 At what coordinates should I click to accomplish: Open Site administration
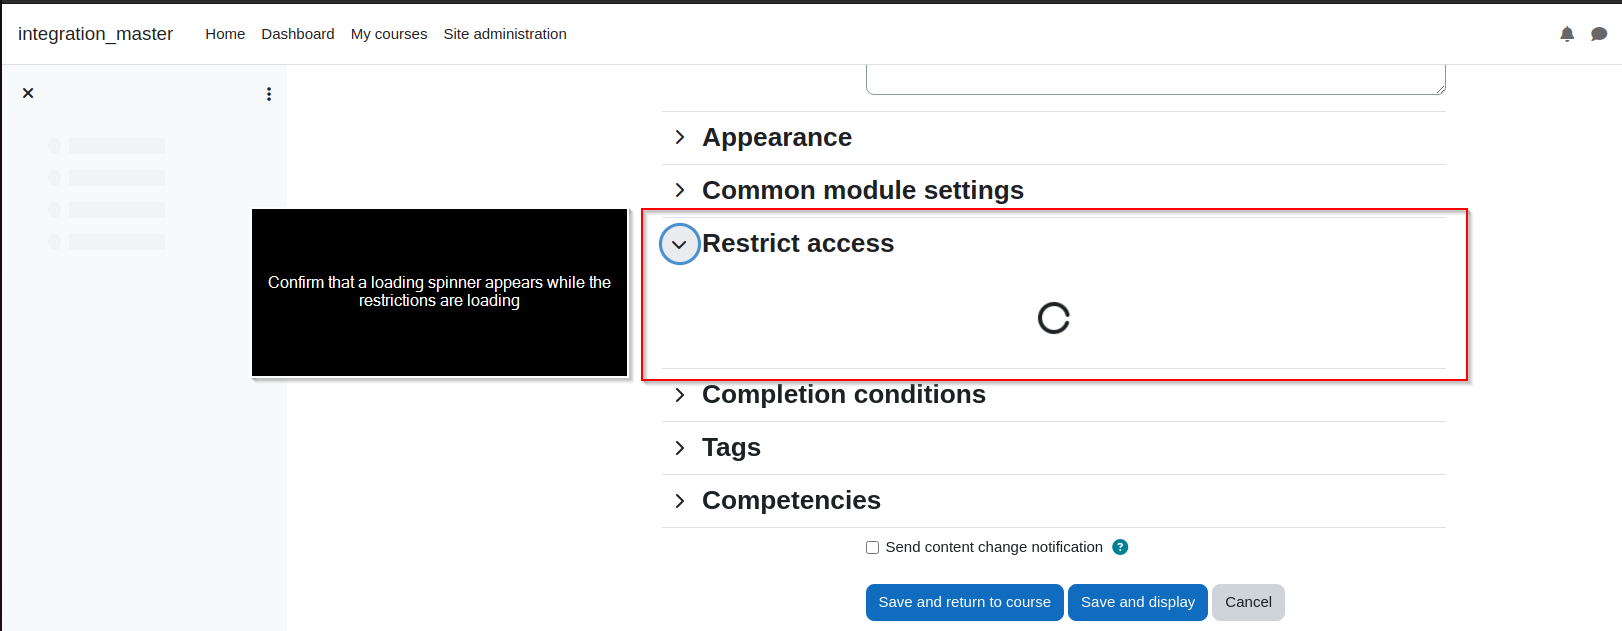[x=505, y=34]
